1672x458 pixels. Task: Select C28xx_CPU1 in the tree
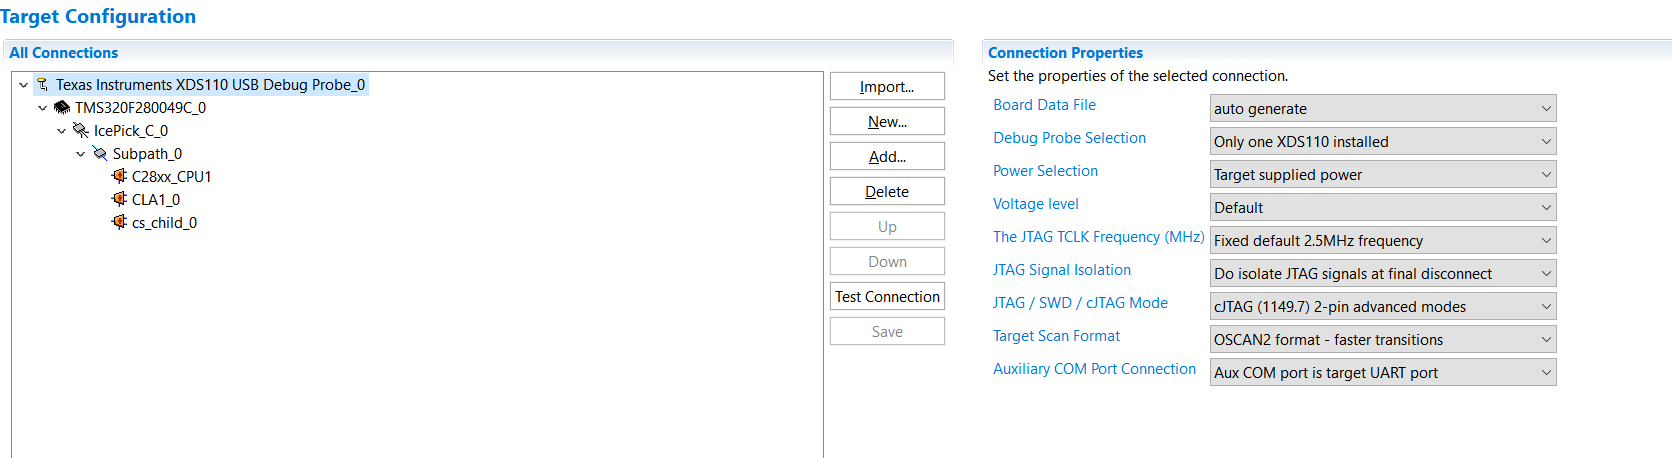tap(171, 177)
